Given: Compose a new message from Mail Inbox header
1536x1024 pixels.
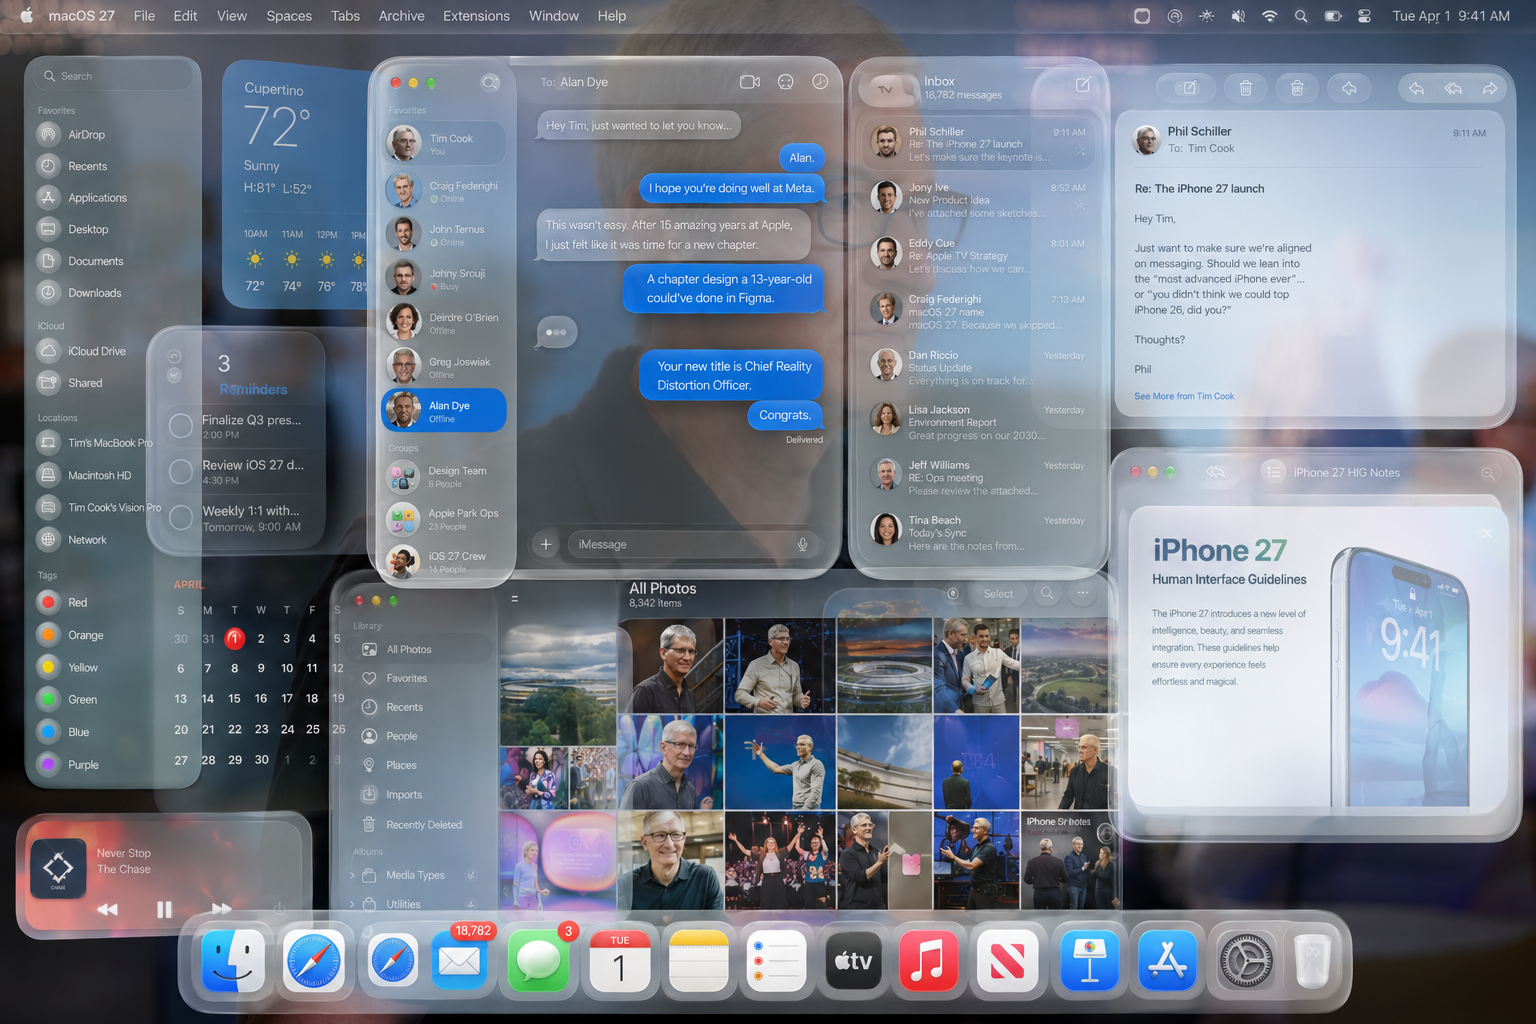Looking at the screenshot, I should (x=1083, y=85).
